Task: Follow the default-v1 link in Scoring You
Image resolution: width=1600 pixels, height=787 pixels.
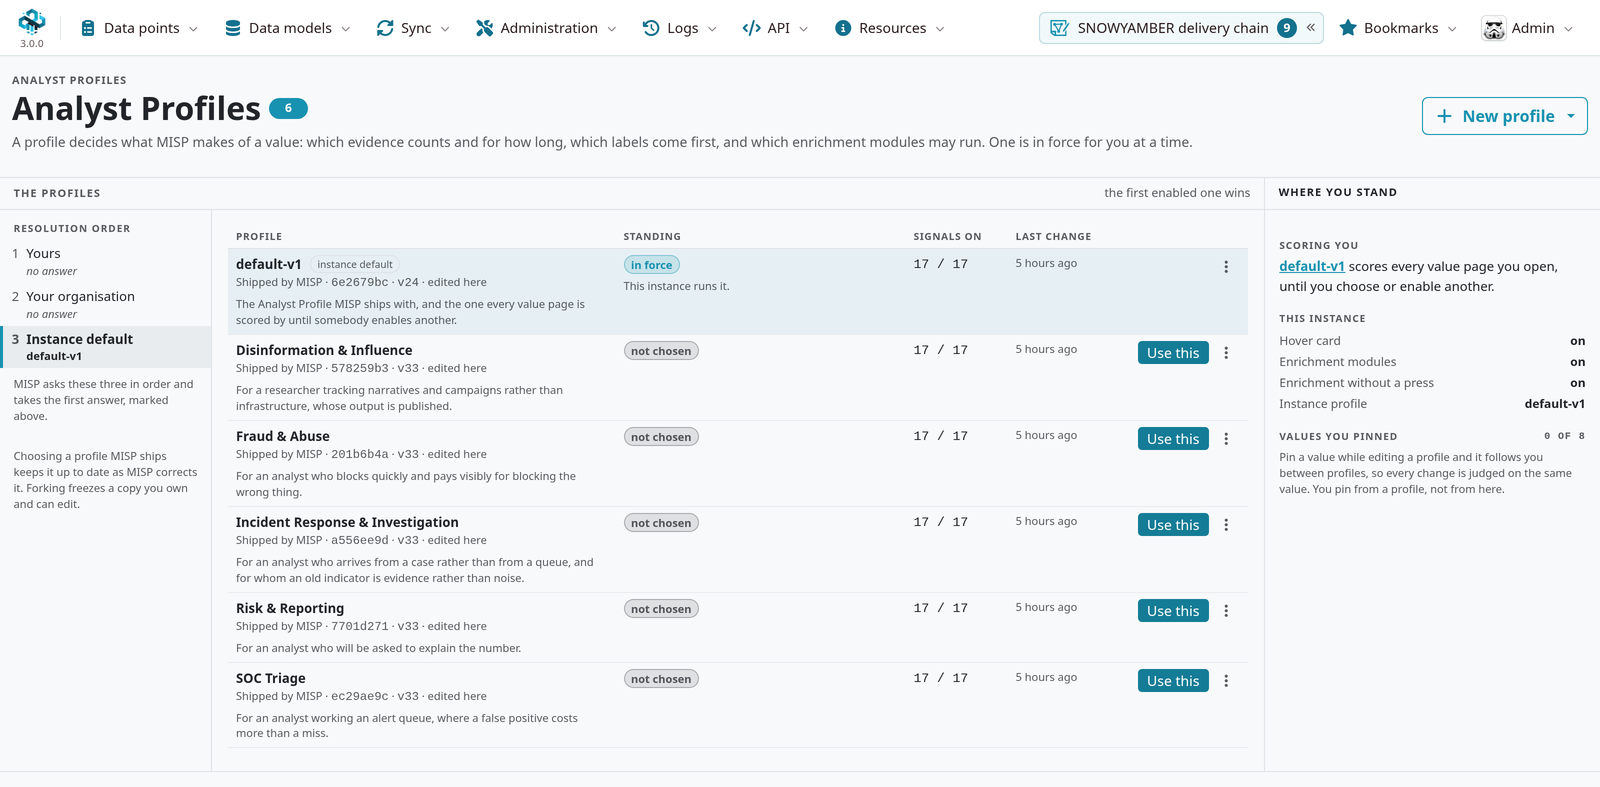Action: tap(1311, 266)
